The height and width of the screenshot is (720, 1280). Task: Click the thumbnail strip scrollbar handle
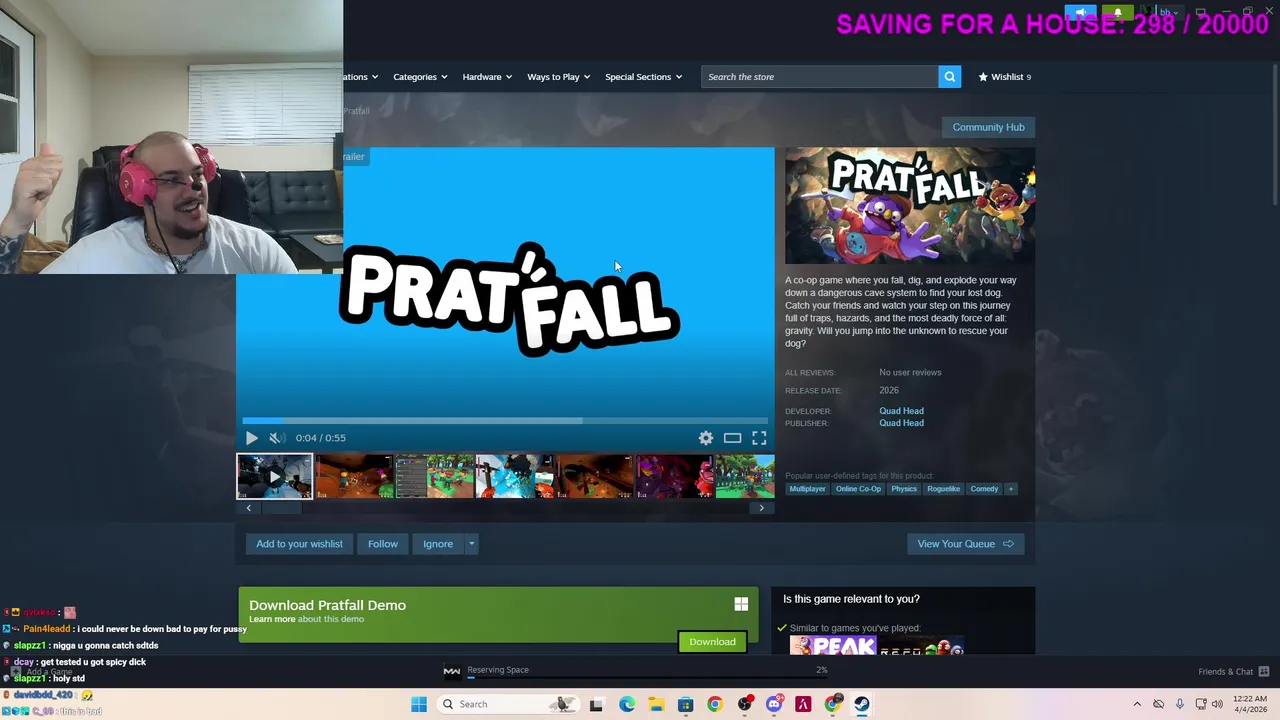(x=281, y=508)
